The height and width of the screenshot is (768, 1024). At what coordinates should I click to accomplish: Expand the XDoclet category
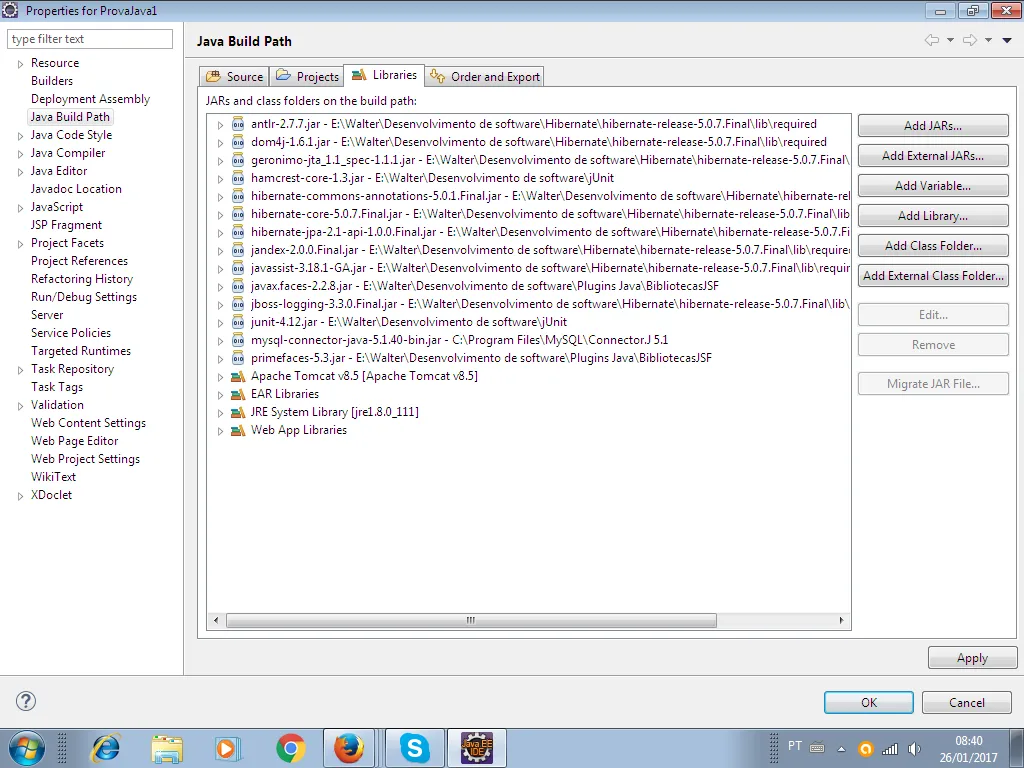[20, 496]
